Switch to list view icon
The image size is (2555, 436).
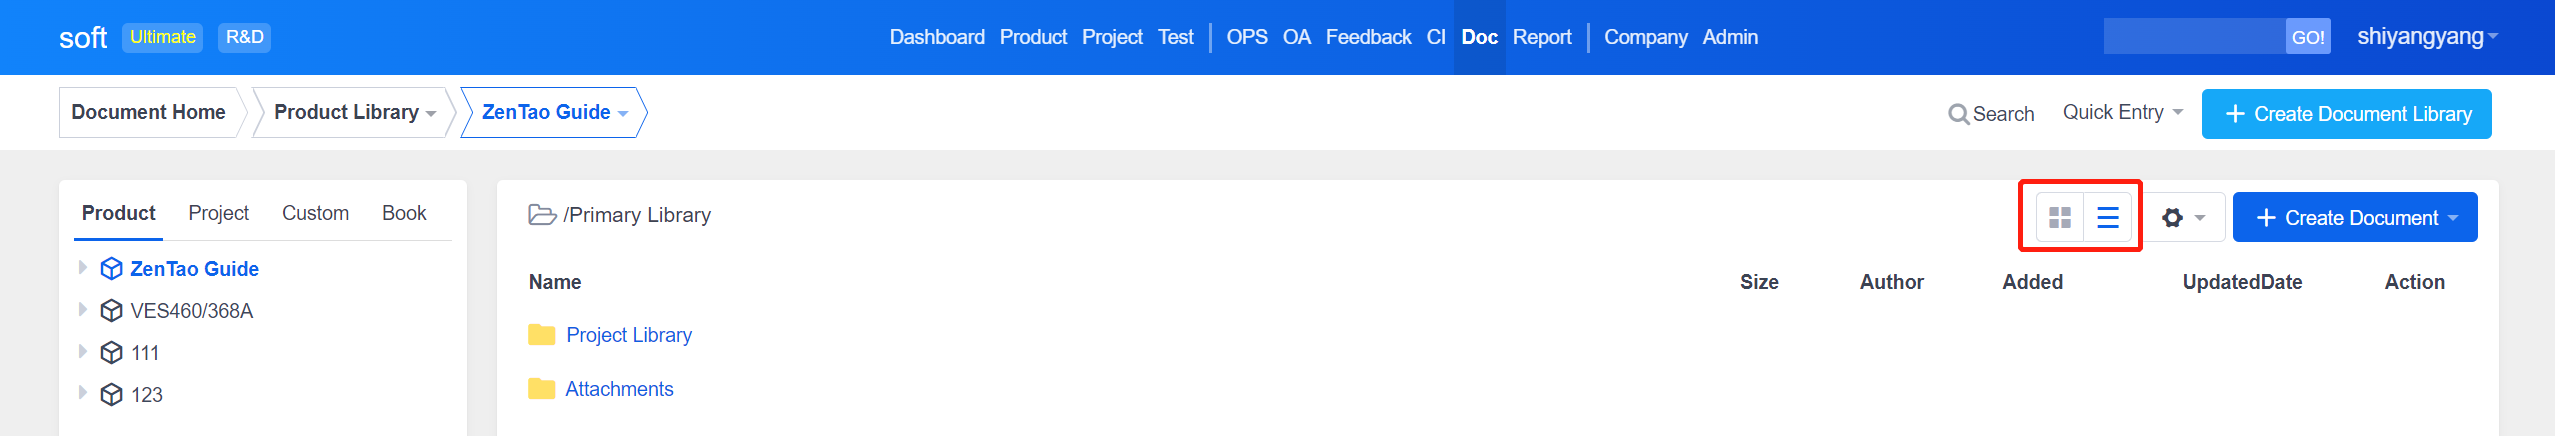2107,218
